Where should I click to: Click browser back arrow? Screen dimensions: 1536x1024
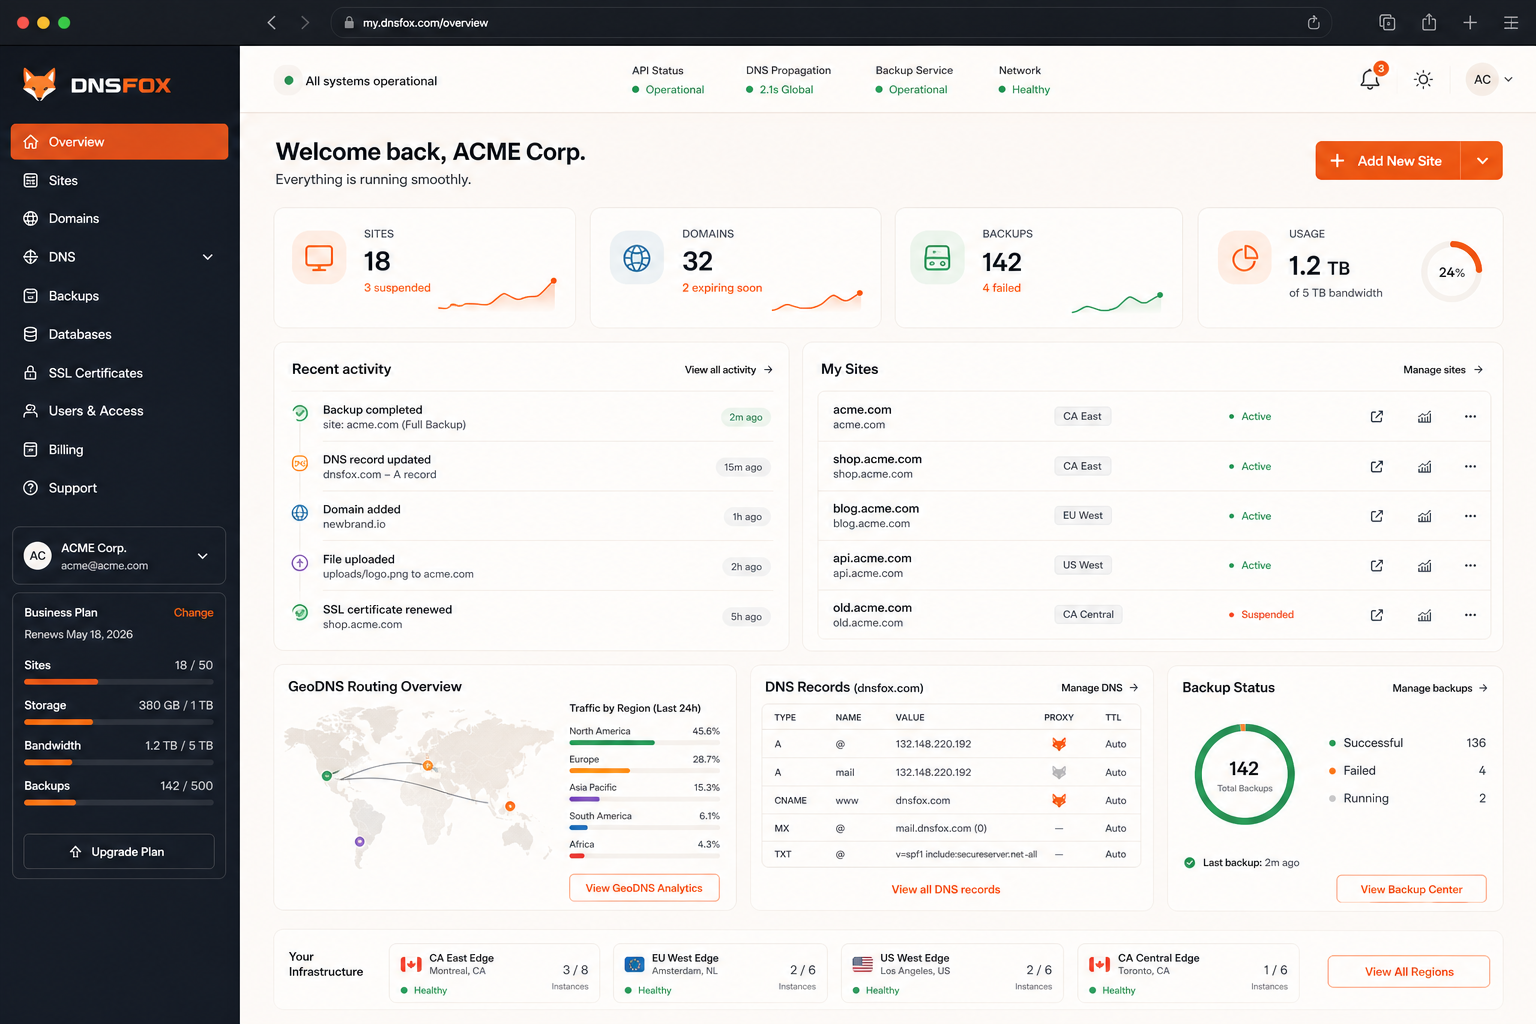271,22
